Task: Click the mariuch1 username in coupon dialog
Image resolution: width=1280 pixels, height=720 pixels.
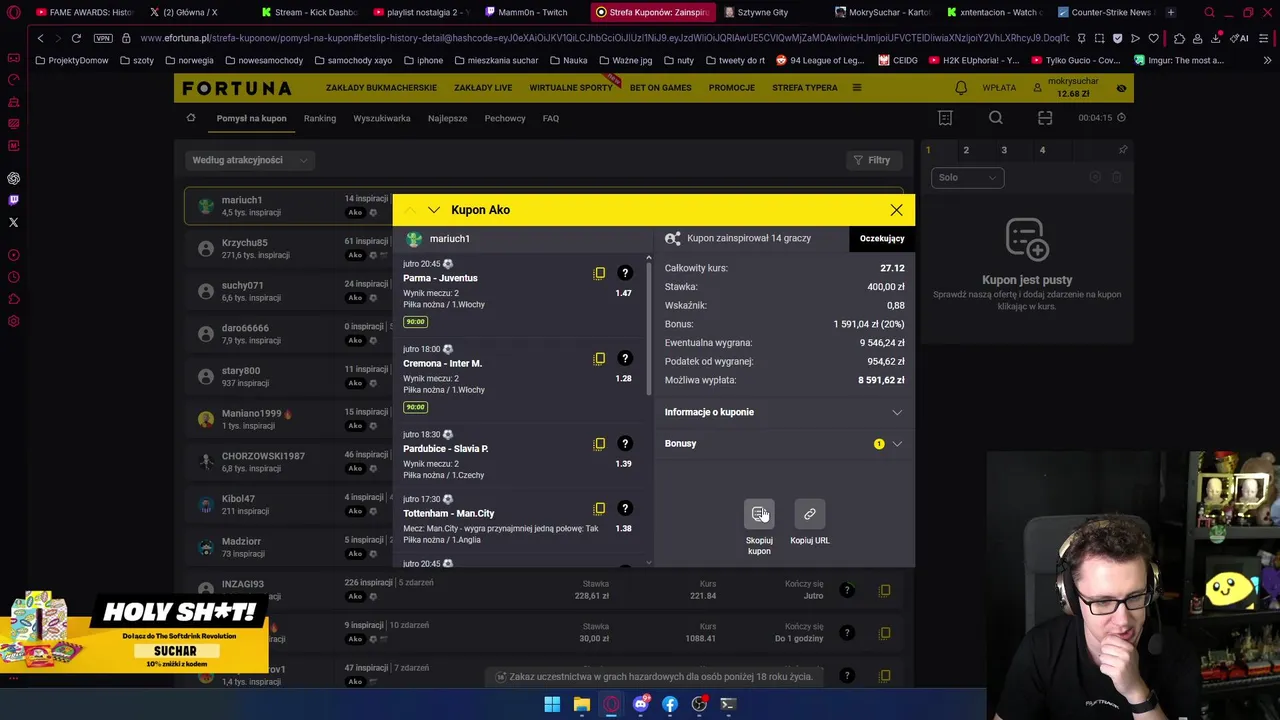Action: pyautogui.click(x=450, y=239)
